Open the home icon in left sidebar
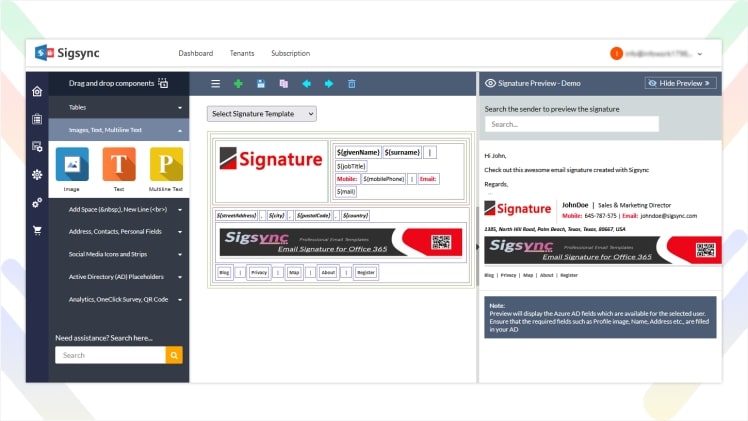The height and width of the screenshot is (421, 748). 37,91
